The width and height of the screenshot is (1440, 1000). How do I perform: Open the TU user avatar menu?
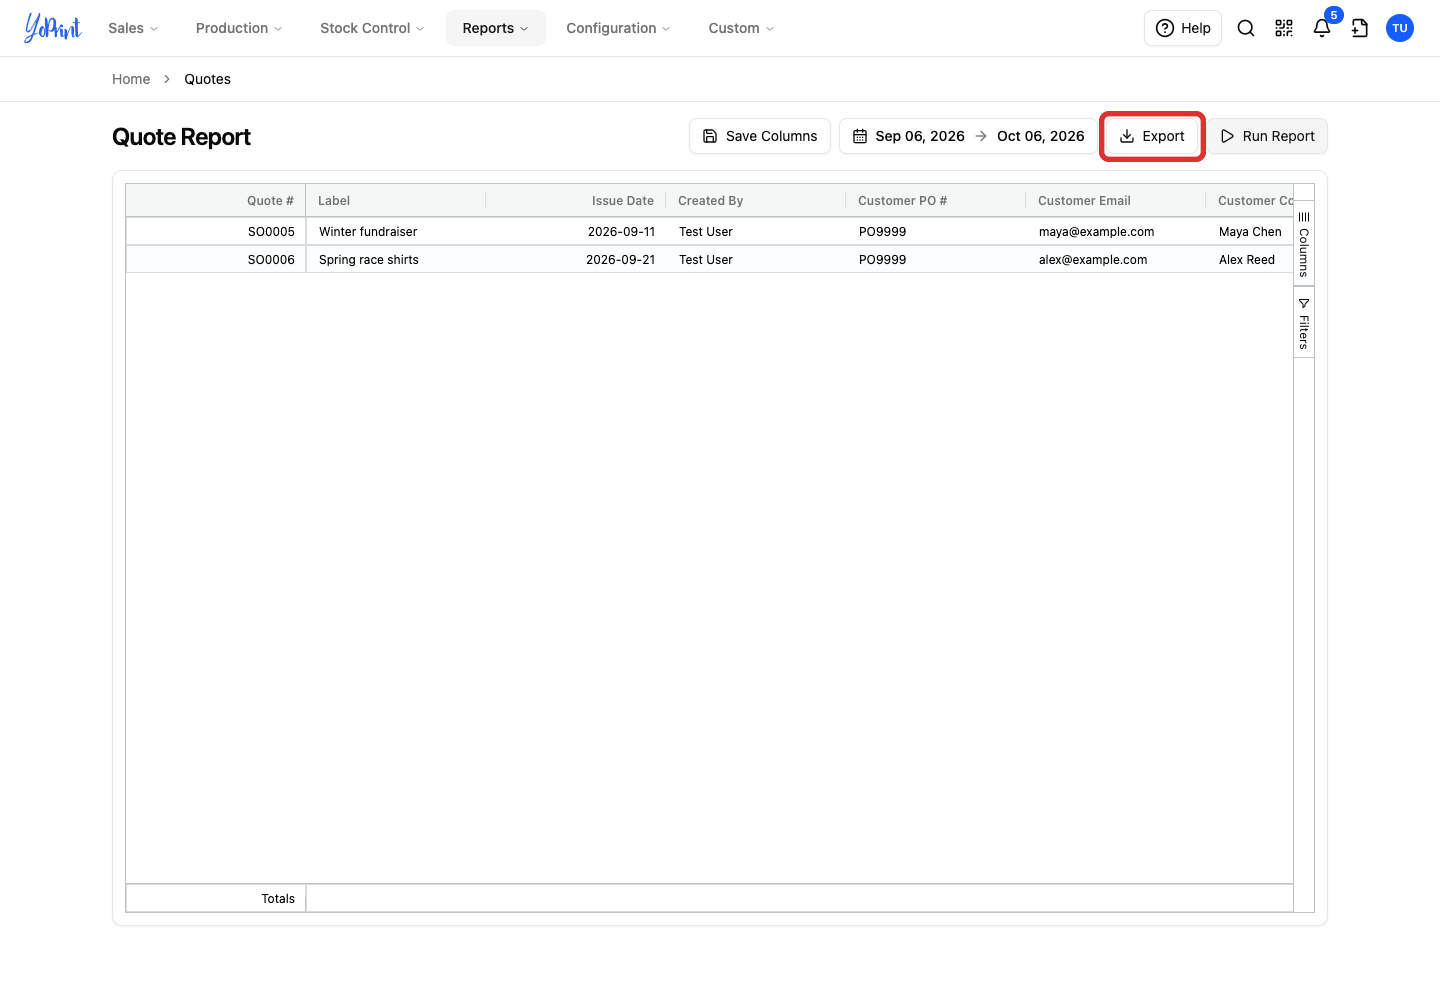point(1400,28)
